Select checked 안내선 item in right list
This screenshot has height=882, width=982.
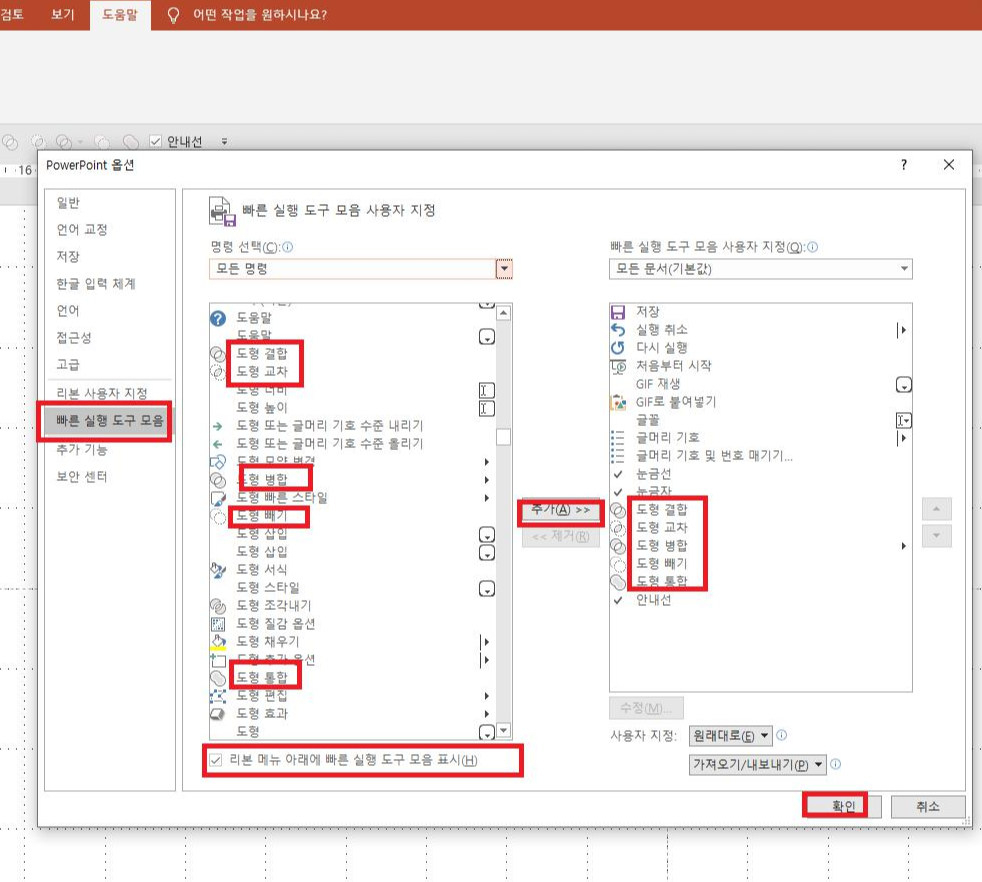click(653, 600)
